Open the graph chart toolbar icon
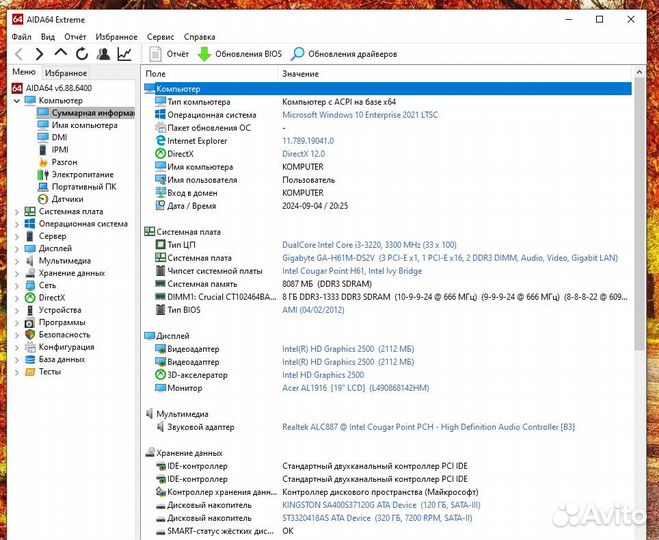The width and height of the screenshot is (659, 540). pyautogui.click(x=124, y=54)
